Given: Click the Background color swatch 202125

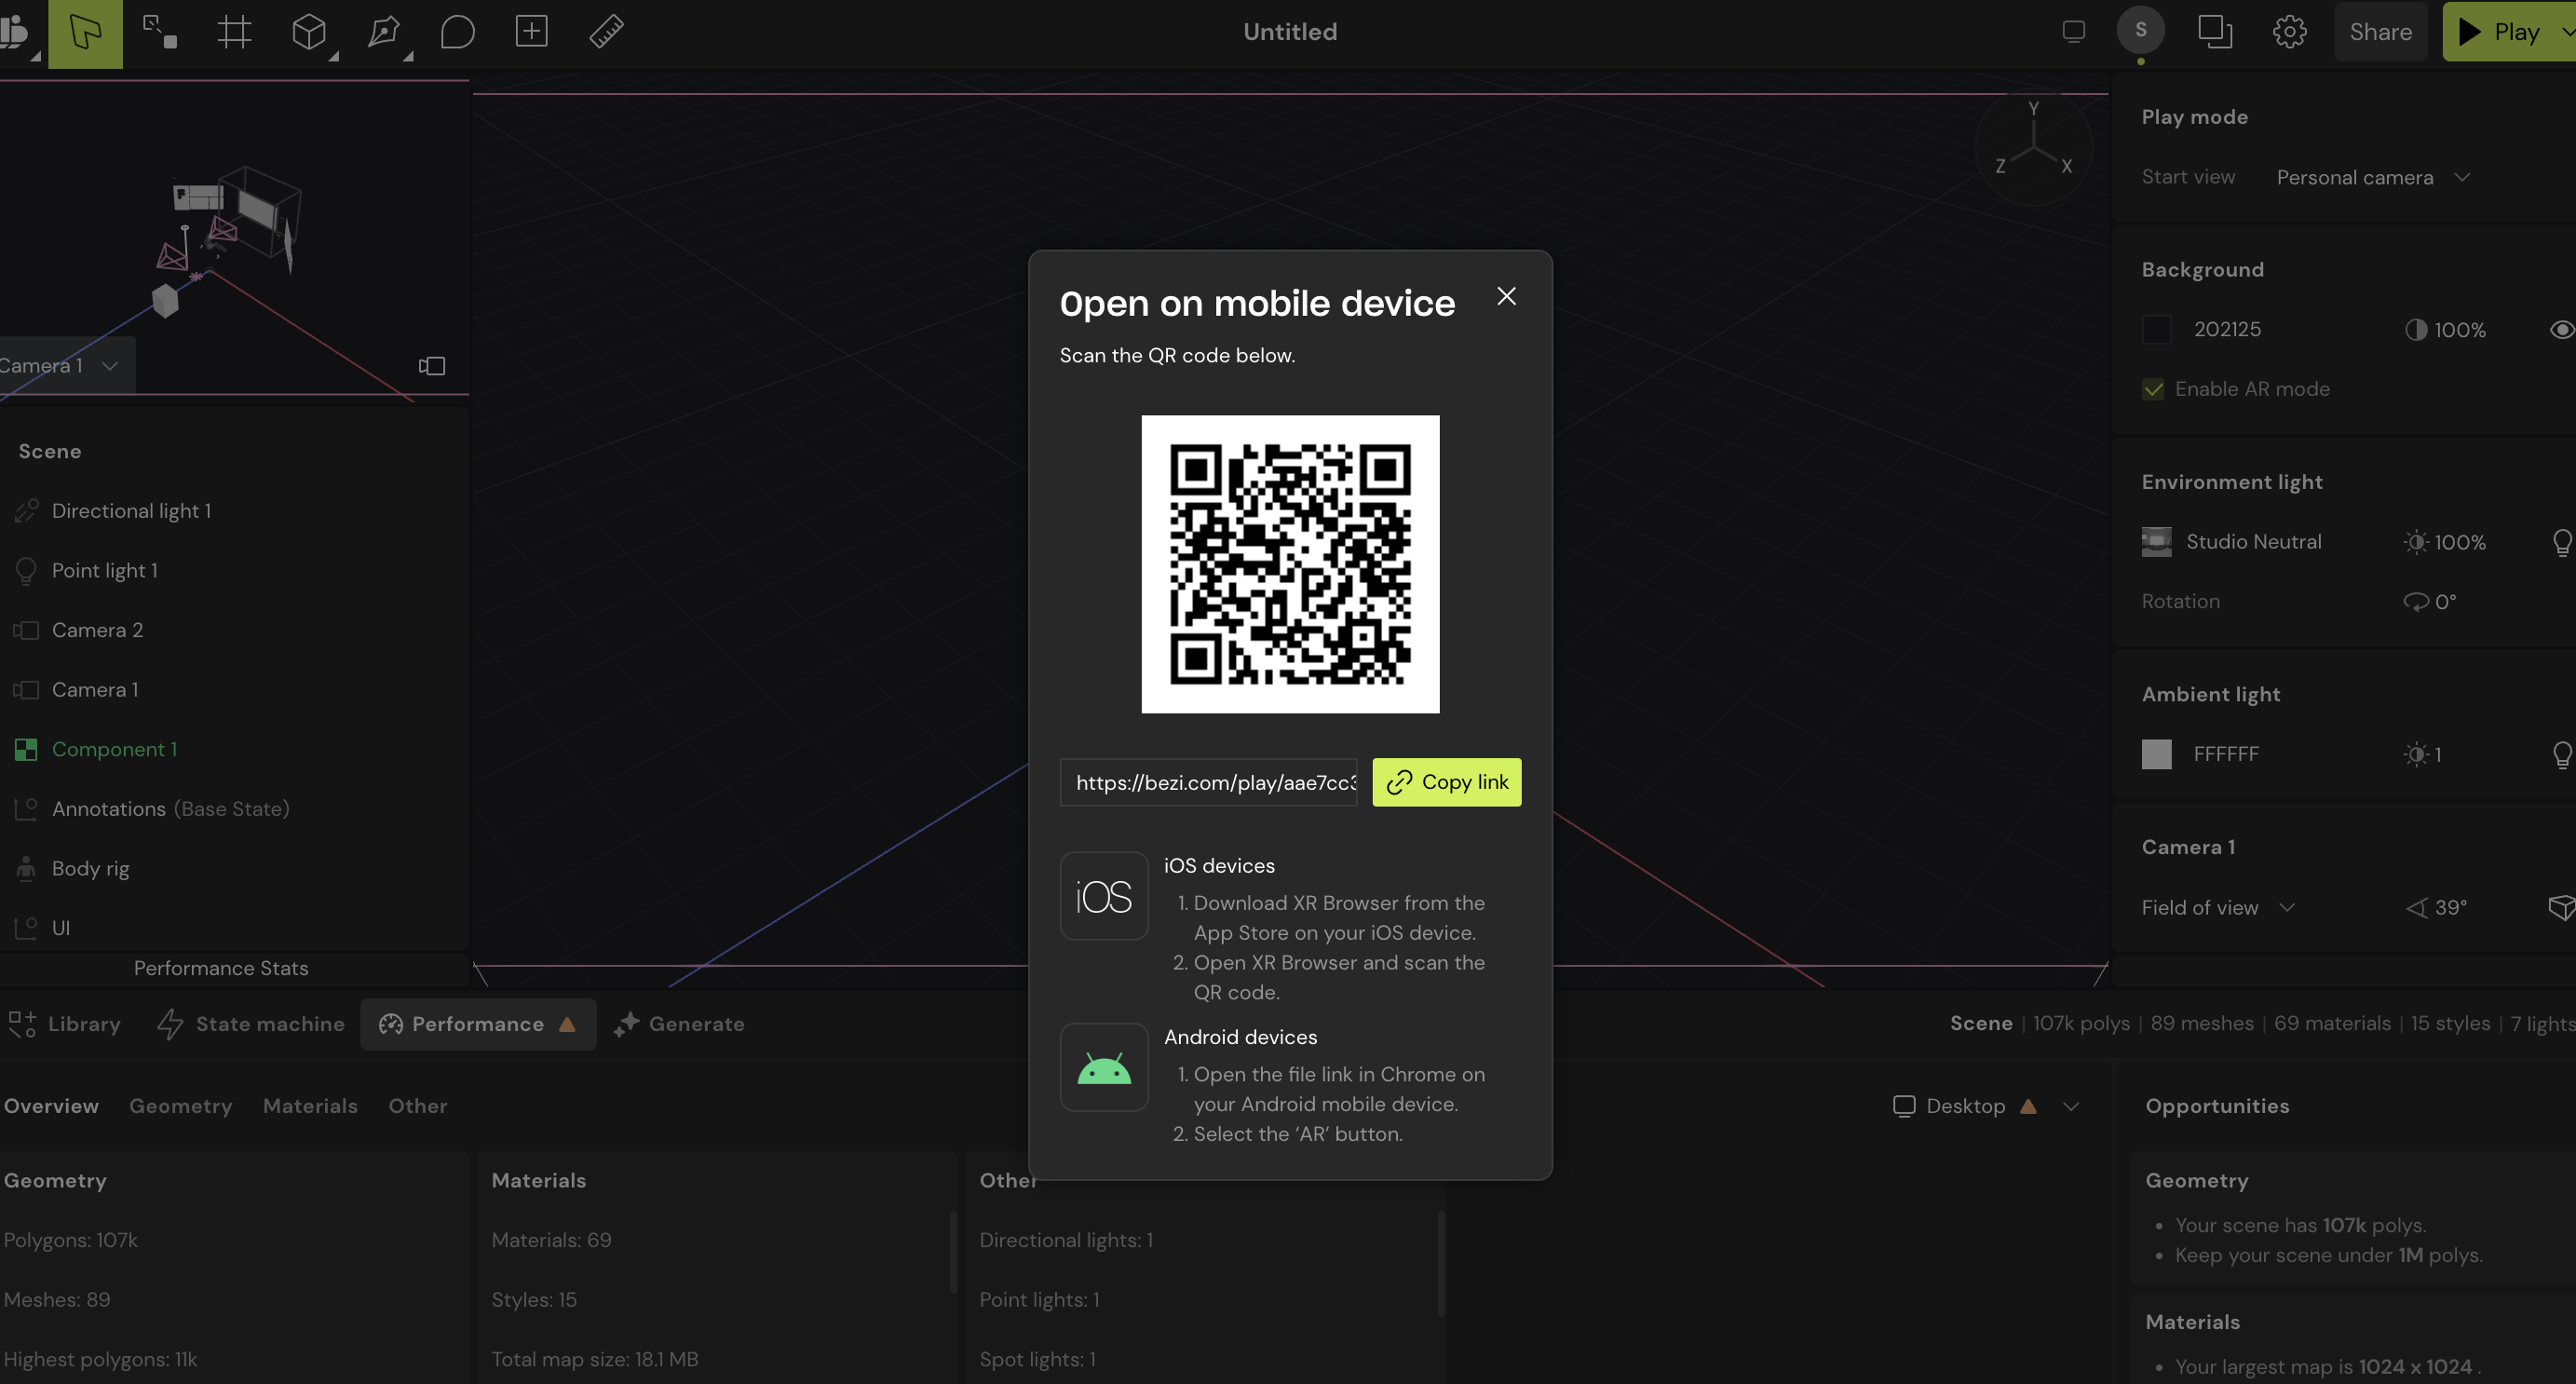Looking at the screenshot, I should tap(2157, 330).
